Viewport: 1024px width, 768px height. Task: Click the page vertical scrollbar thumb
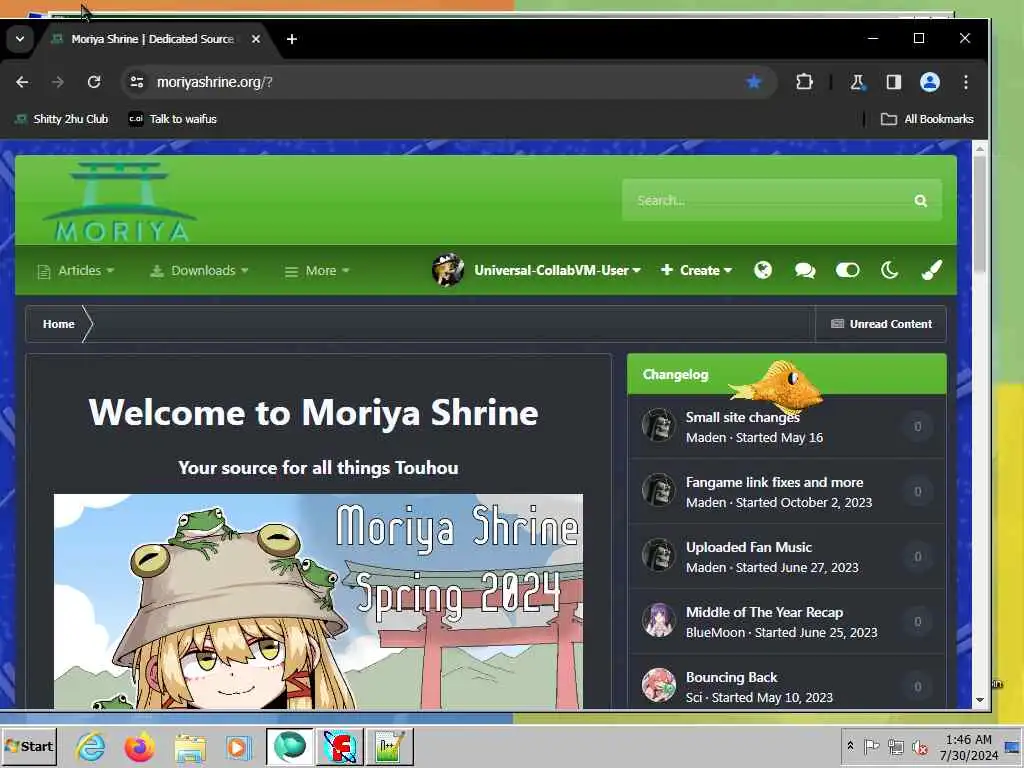point(980,216)
